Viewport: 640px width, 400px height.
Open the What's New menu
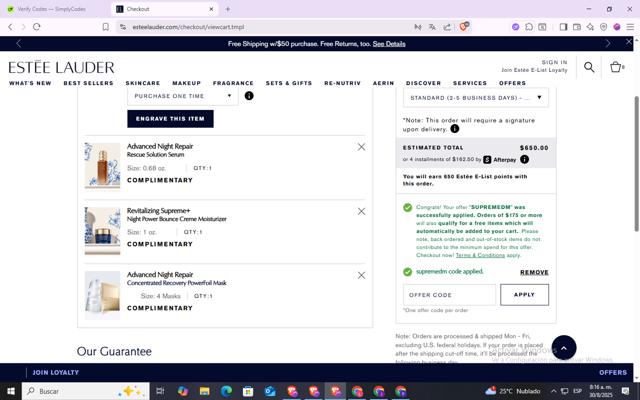click(30, 83)
